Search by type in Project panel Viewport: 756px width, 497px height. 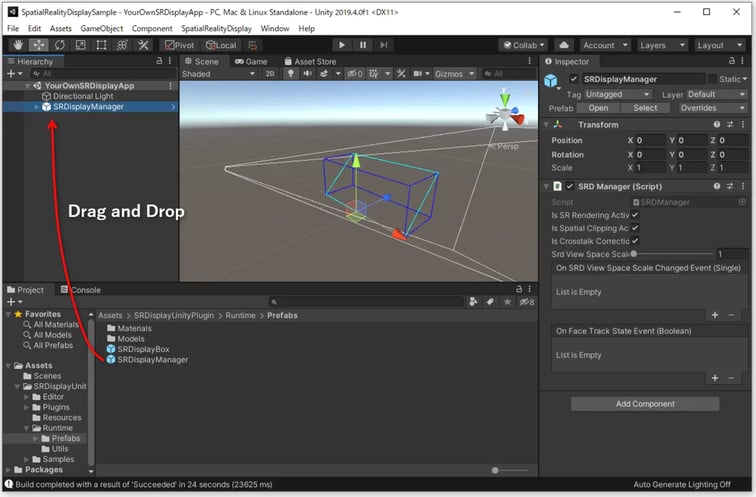point(473,302)
